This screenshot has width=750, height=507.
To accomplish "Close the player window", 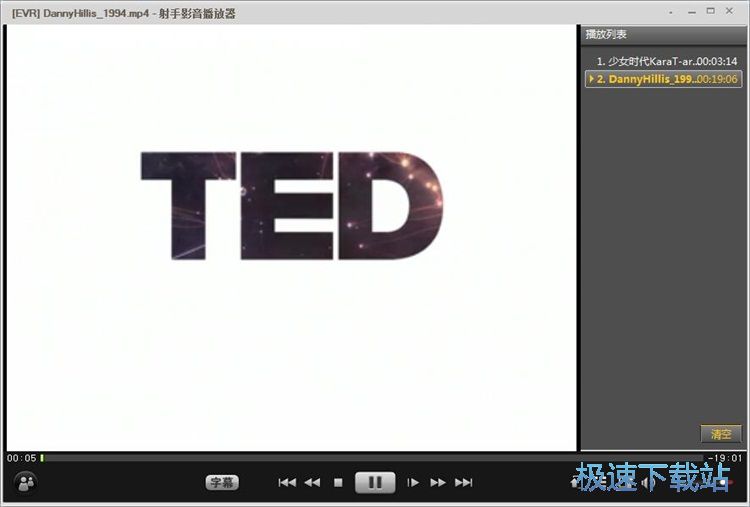I will click(729, 11).
